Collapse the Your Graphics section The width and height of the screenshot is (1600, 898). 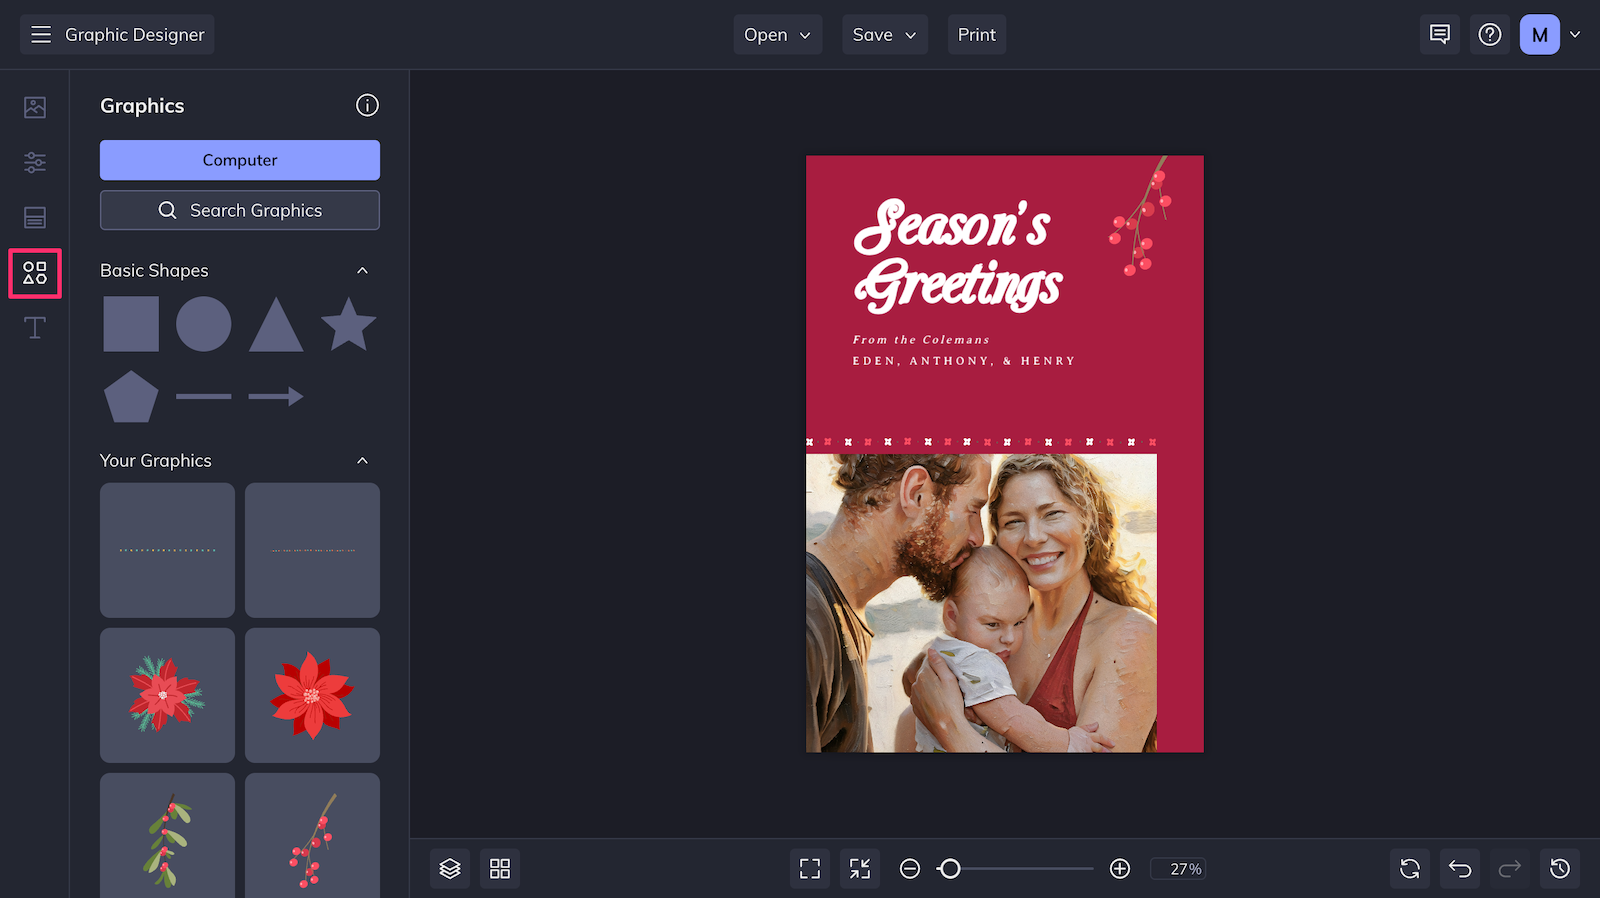click(362, 461)
